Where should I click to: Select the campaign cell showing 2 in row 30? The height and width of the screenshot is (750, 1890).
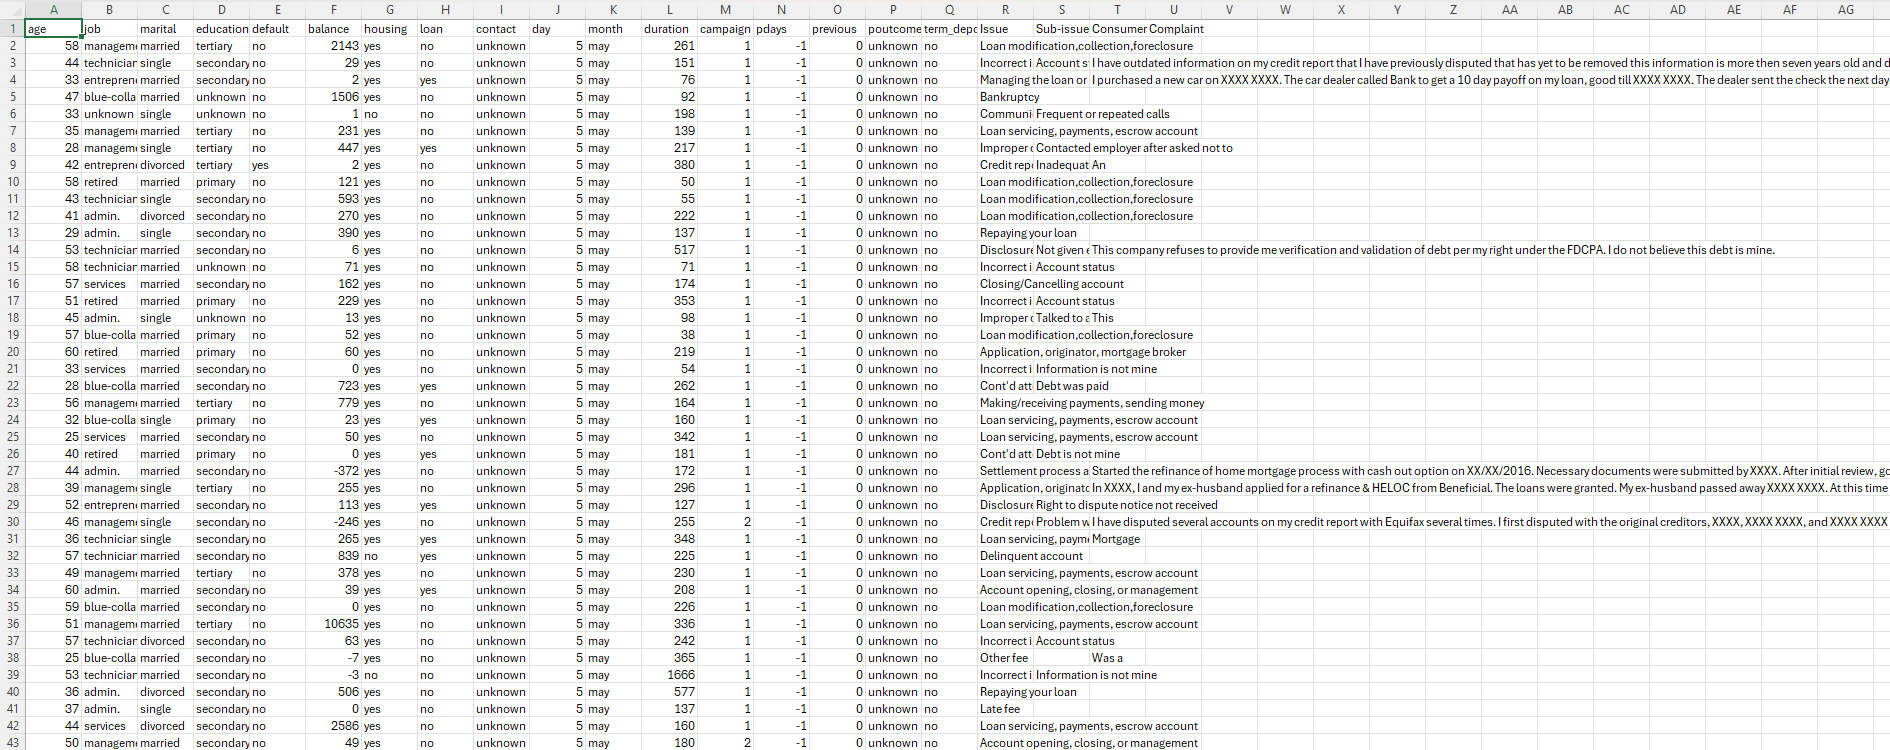(x=725, y=522)
